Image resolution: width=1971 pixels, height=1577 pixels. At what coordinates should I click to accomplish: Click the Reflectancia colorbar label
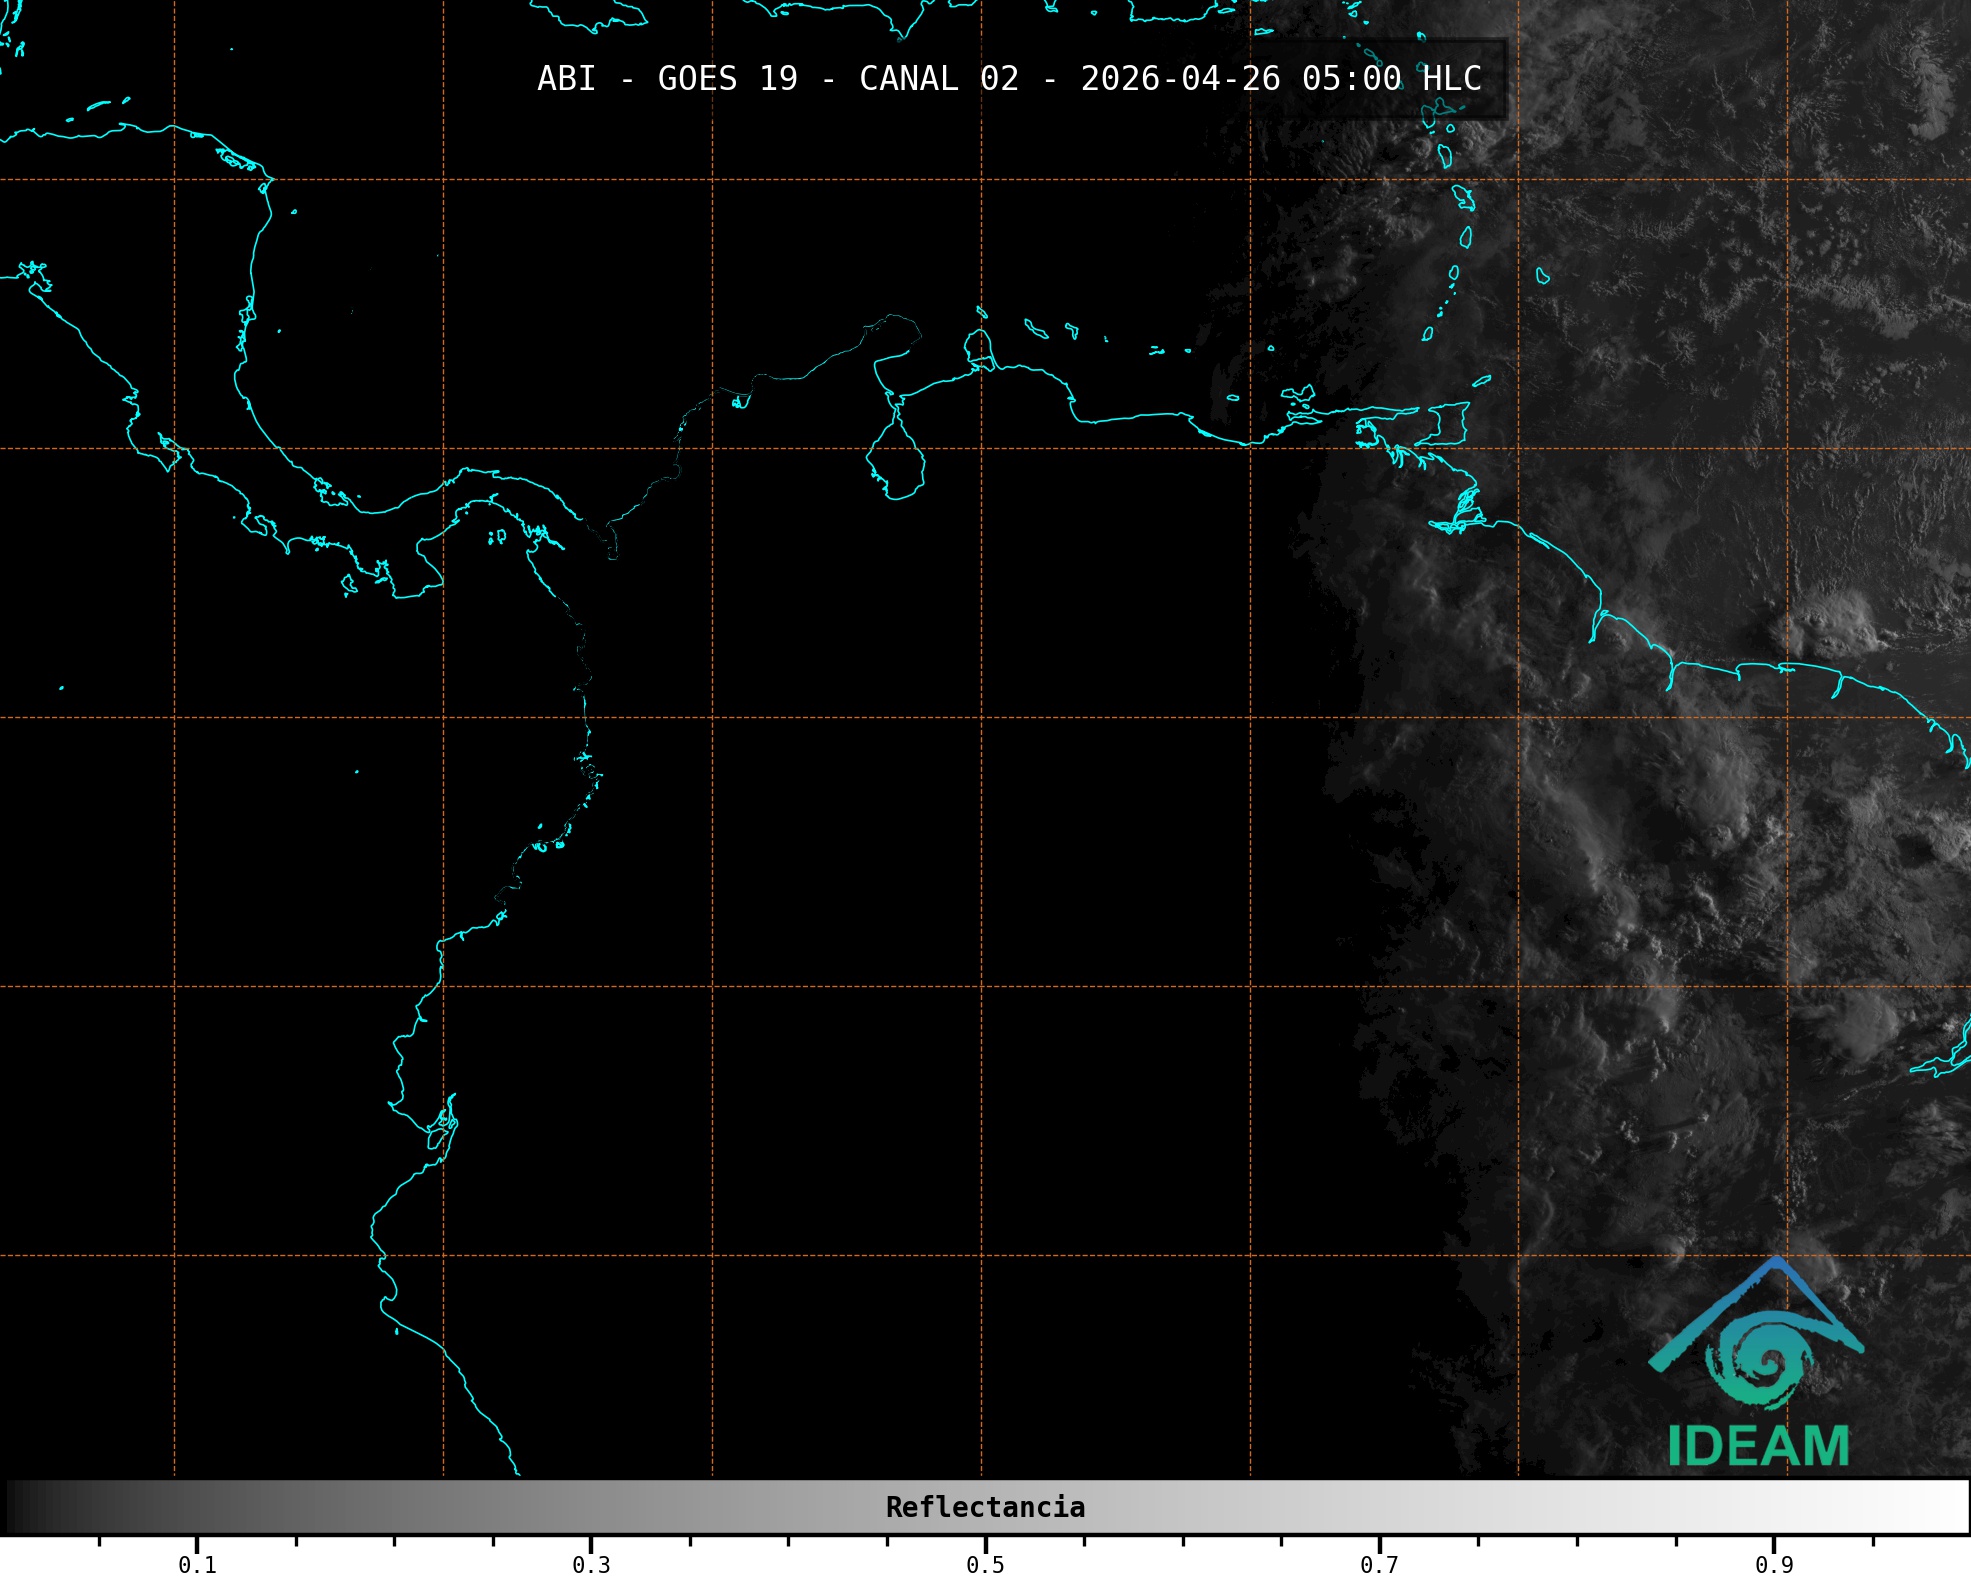(985, 1507)
